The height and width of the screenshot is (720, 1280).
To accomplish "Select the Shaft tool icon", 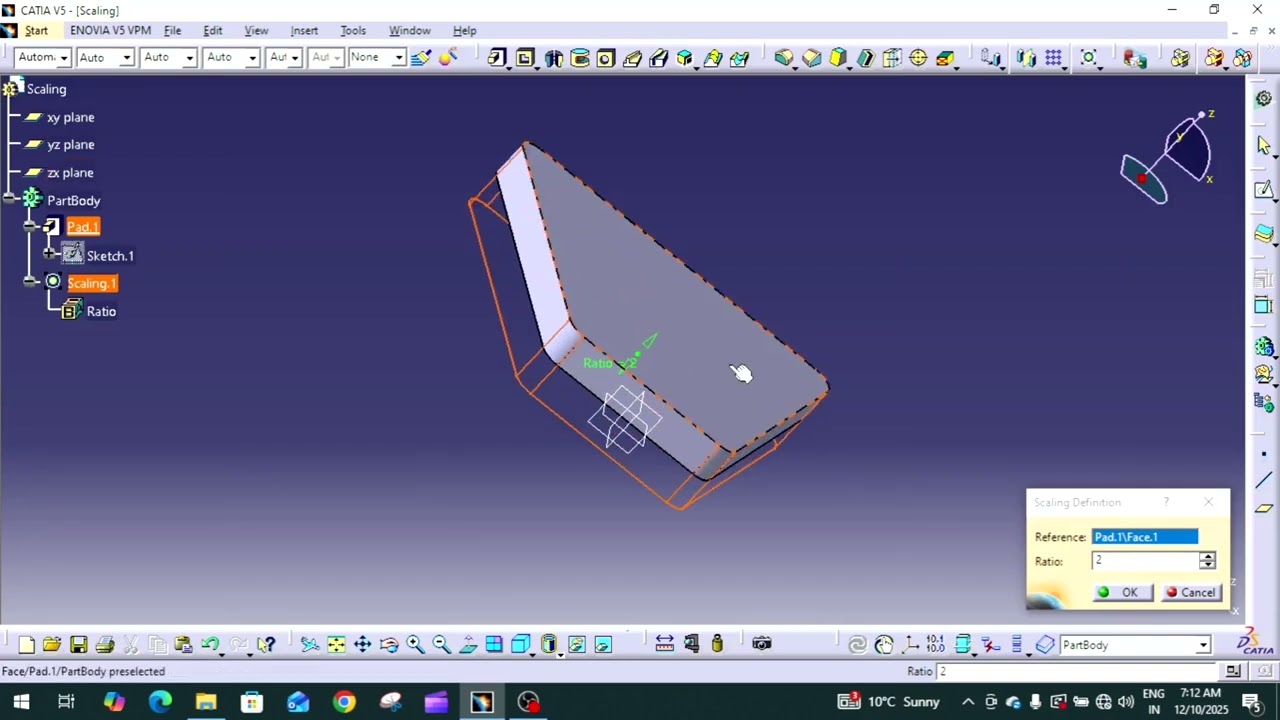I will (x=553, y=58).
